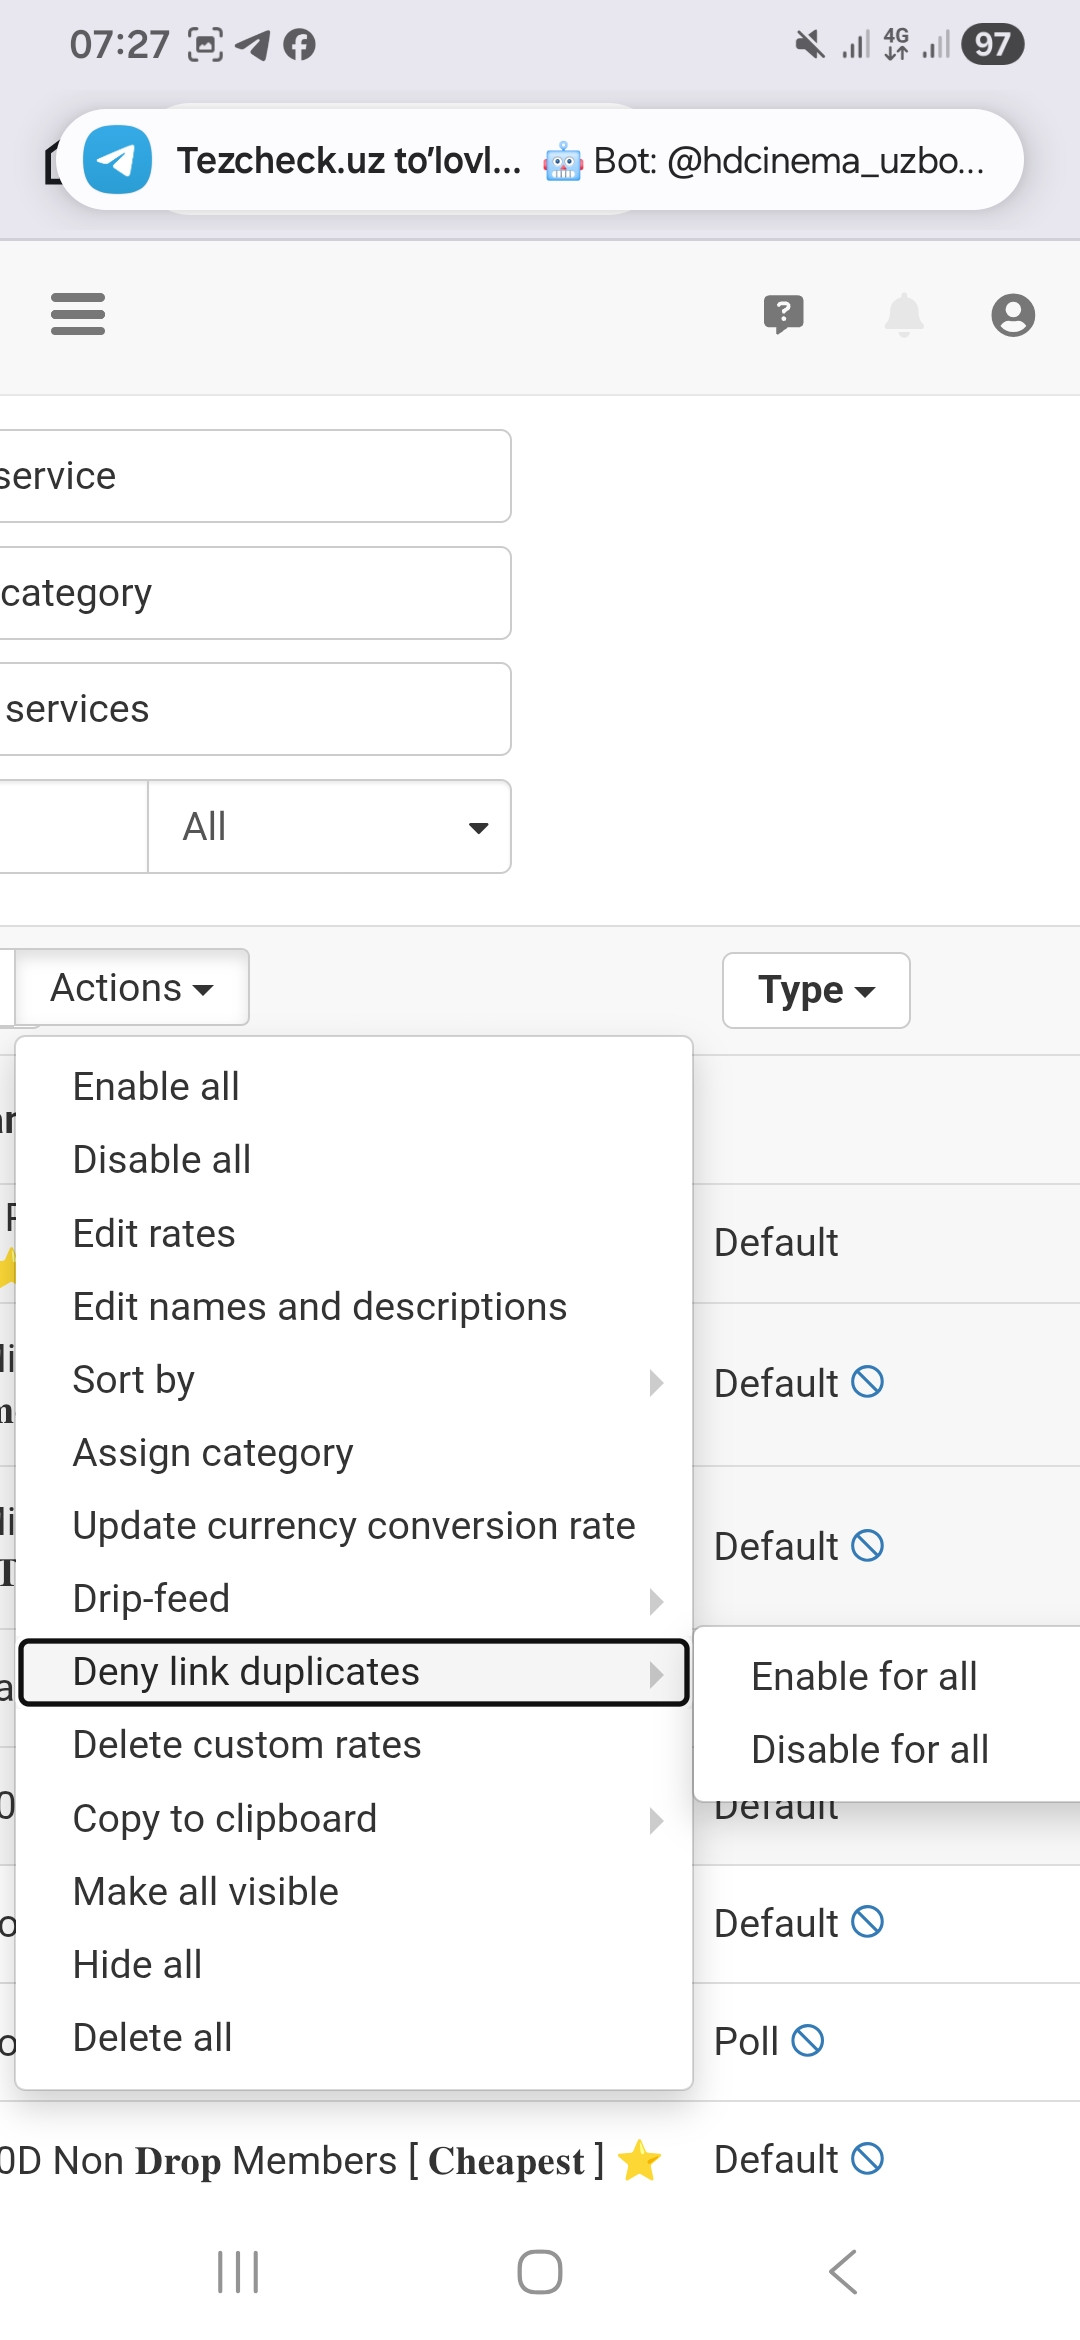Open the Type filter dropdown

[816, 990]
